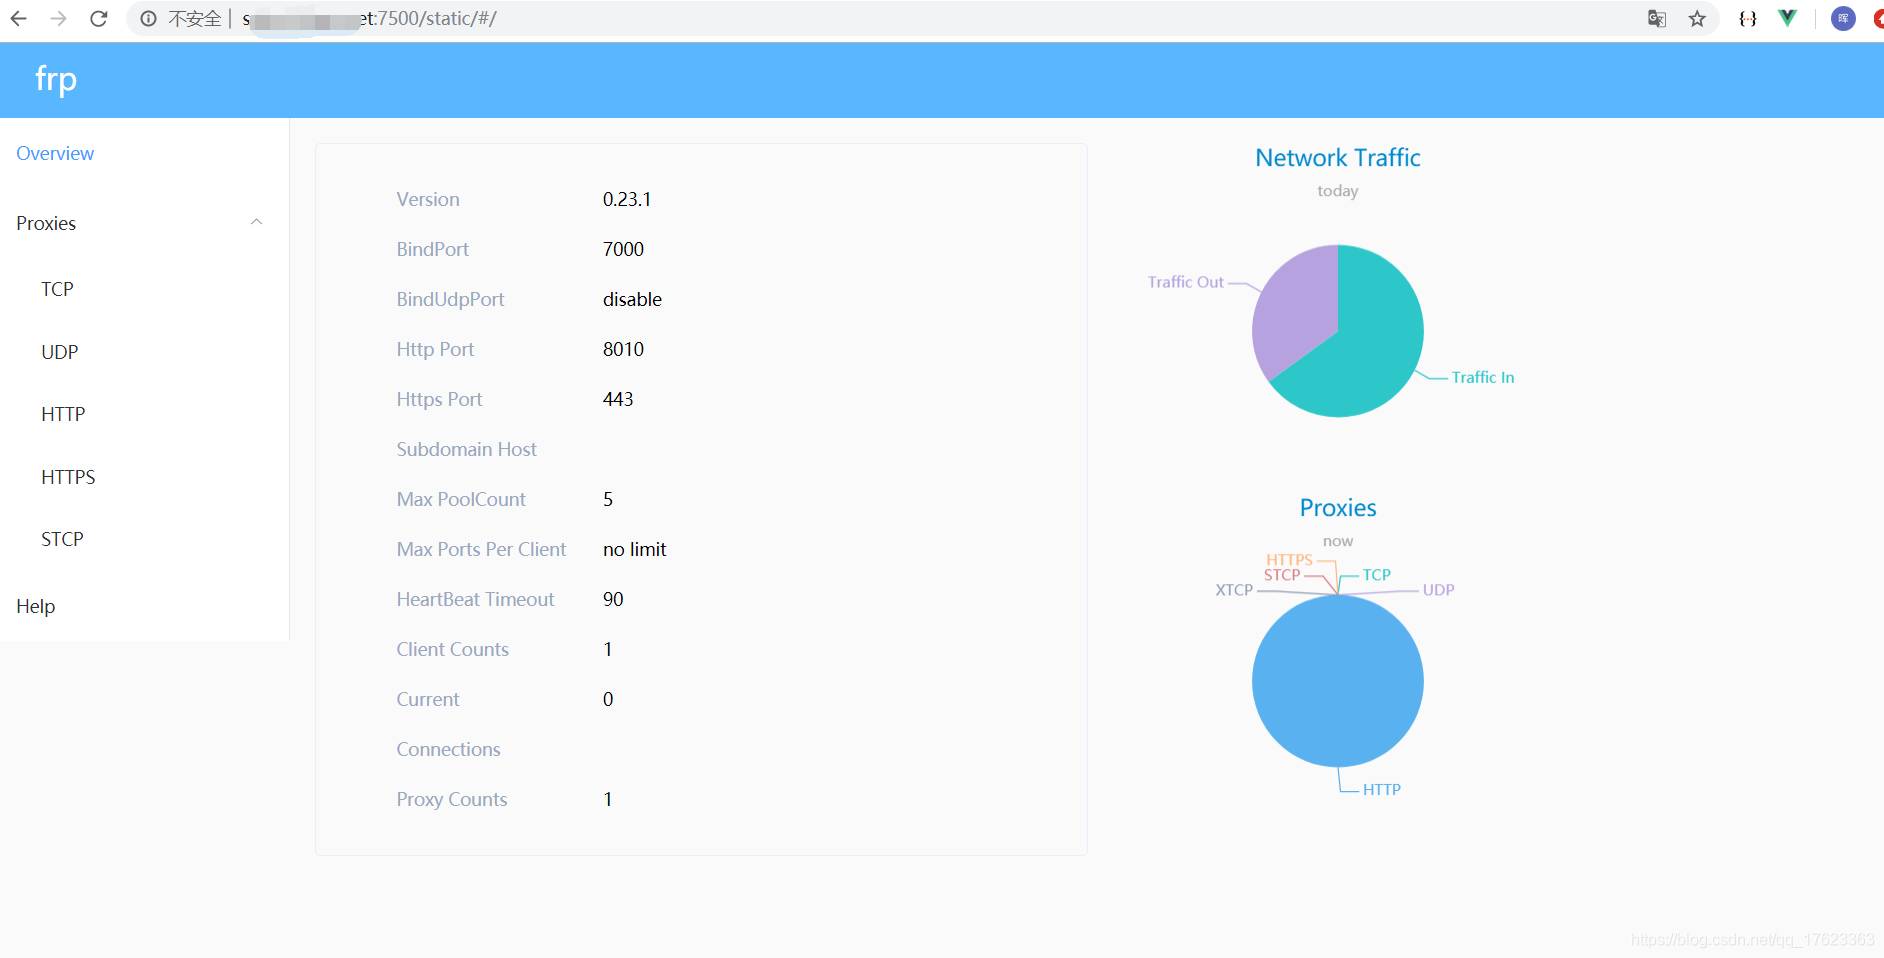
Task: Click the address bar URL
Action: (370, 19)
